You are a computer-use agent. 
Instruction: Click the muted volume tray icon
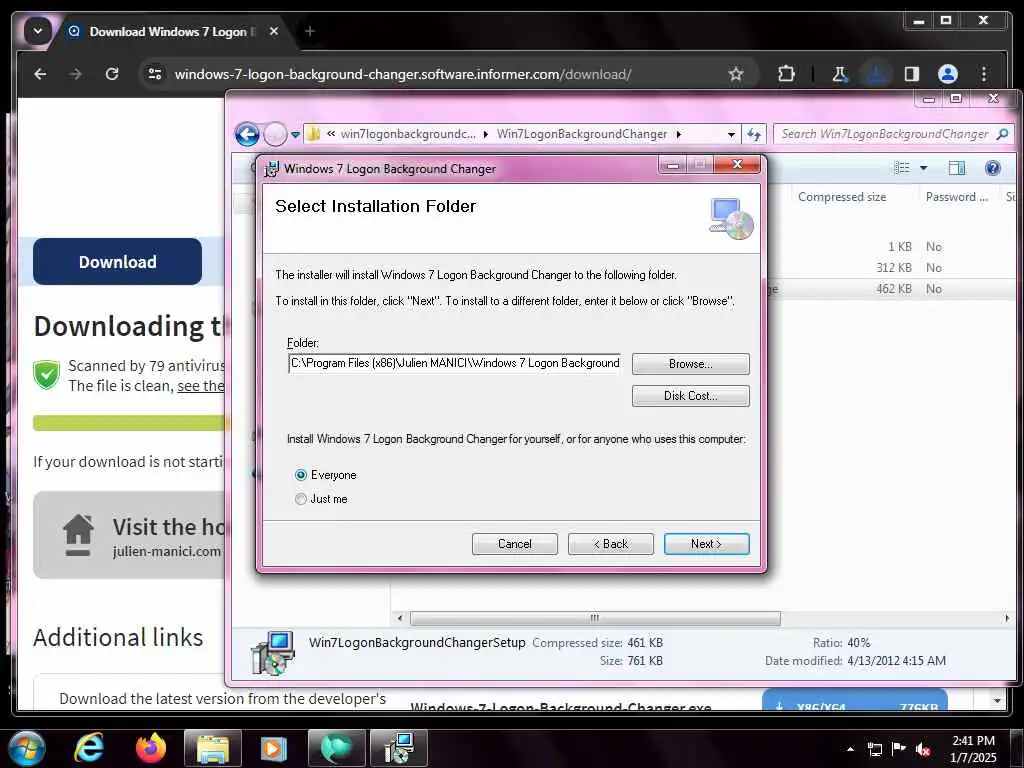[923, 749]
